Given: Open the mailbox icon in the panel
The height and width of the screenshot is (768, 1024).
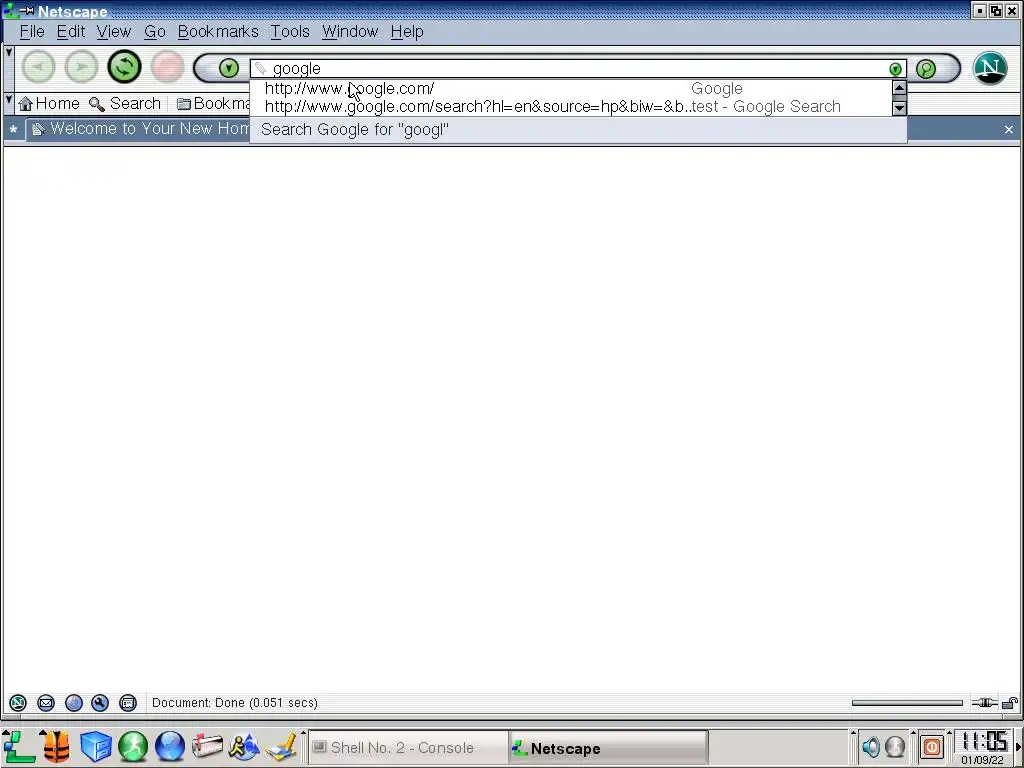Looking at the screenshot, I should [x=207, y=747].
